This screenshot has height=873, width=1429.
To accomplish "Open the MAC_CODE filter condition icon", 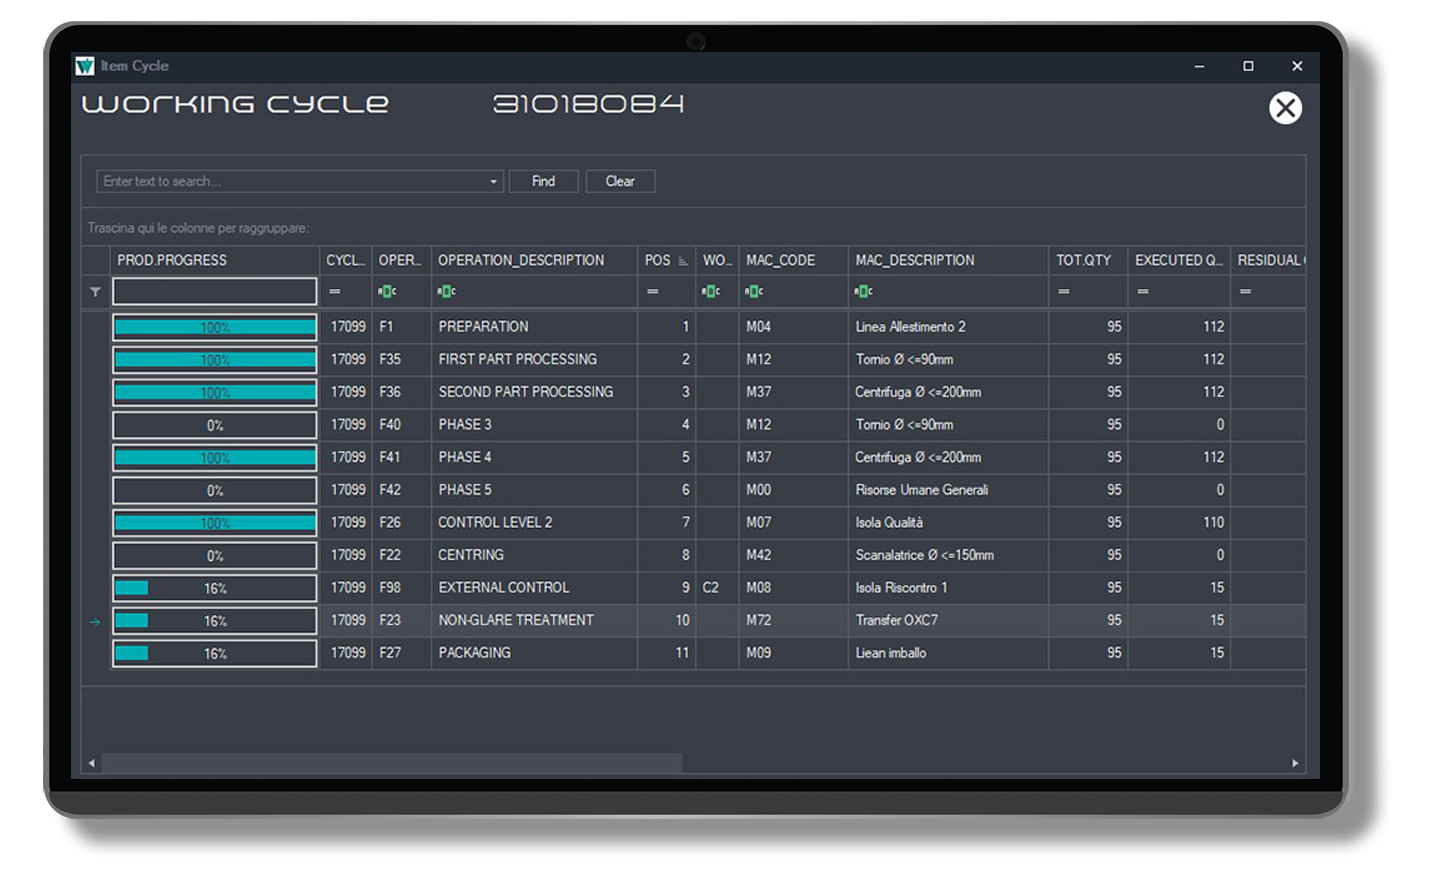I will pos(755,291).
